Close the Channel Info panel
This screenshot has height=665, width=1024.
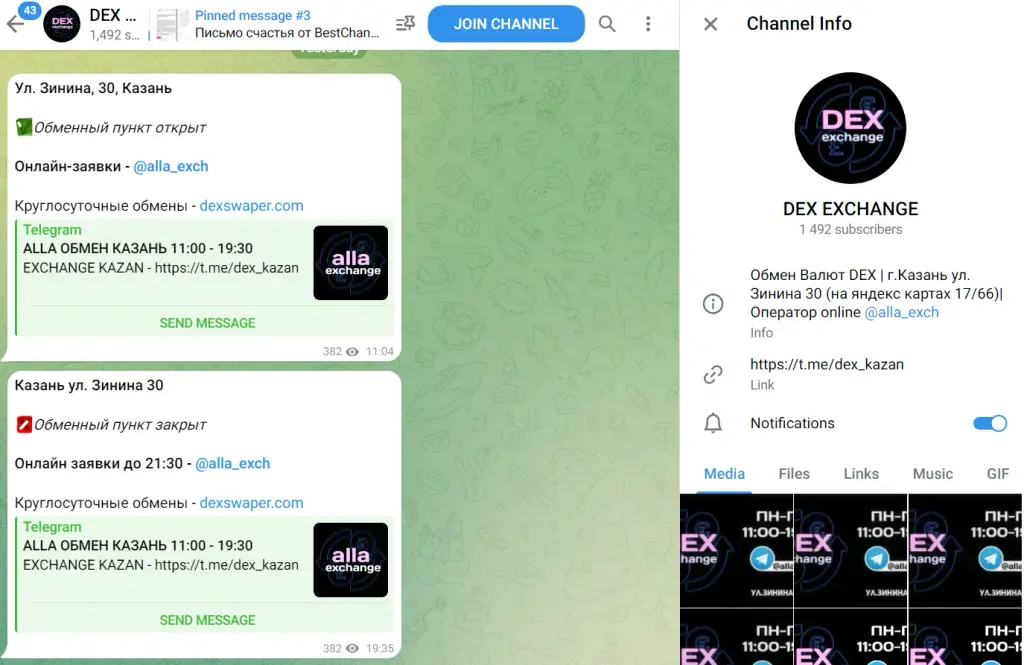coord(711,24)
